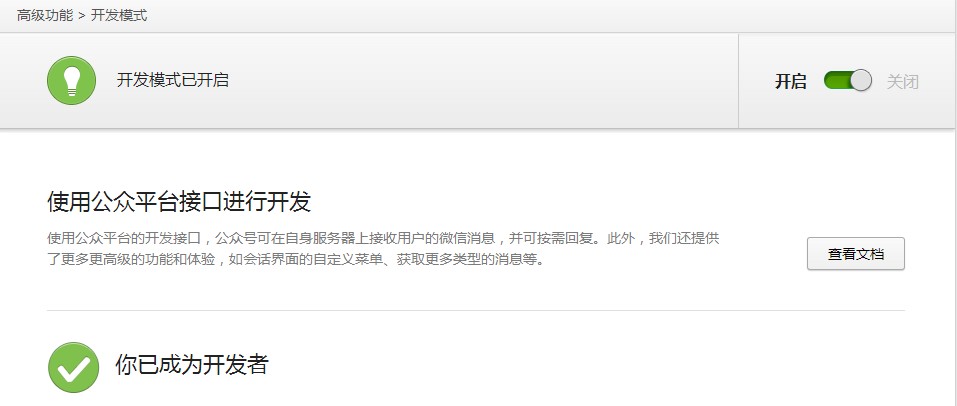The image size is (957, 406).
Task: Click the round knob of the switch
Action: pyautogui.click(x=861, y=81)
